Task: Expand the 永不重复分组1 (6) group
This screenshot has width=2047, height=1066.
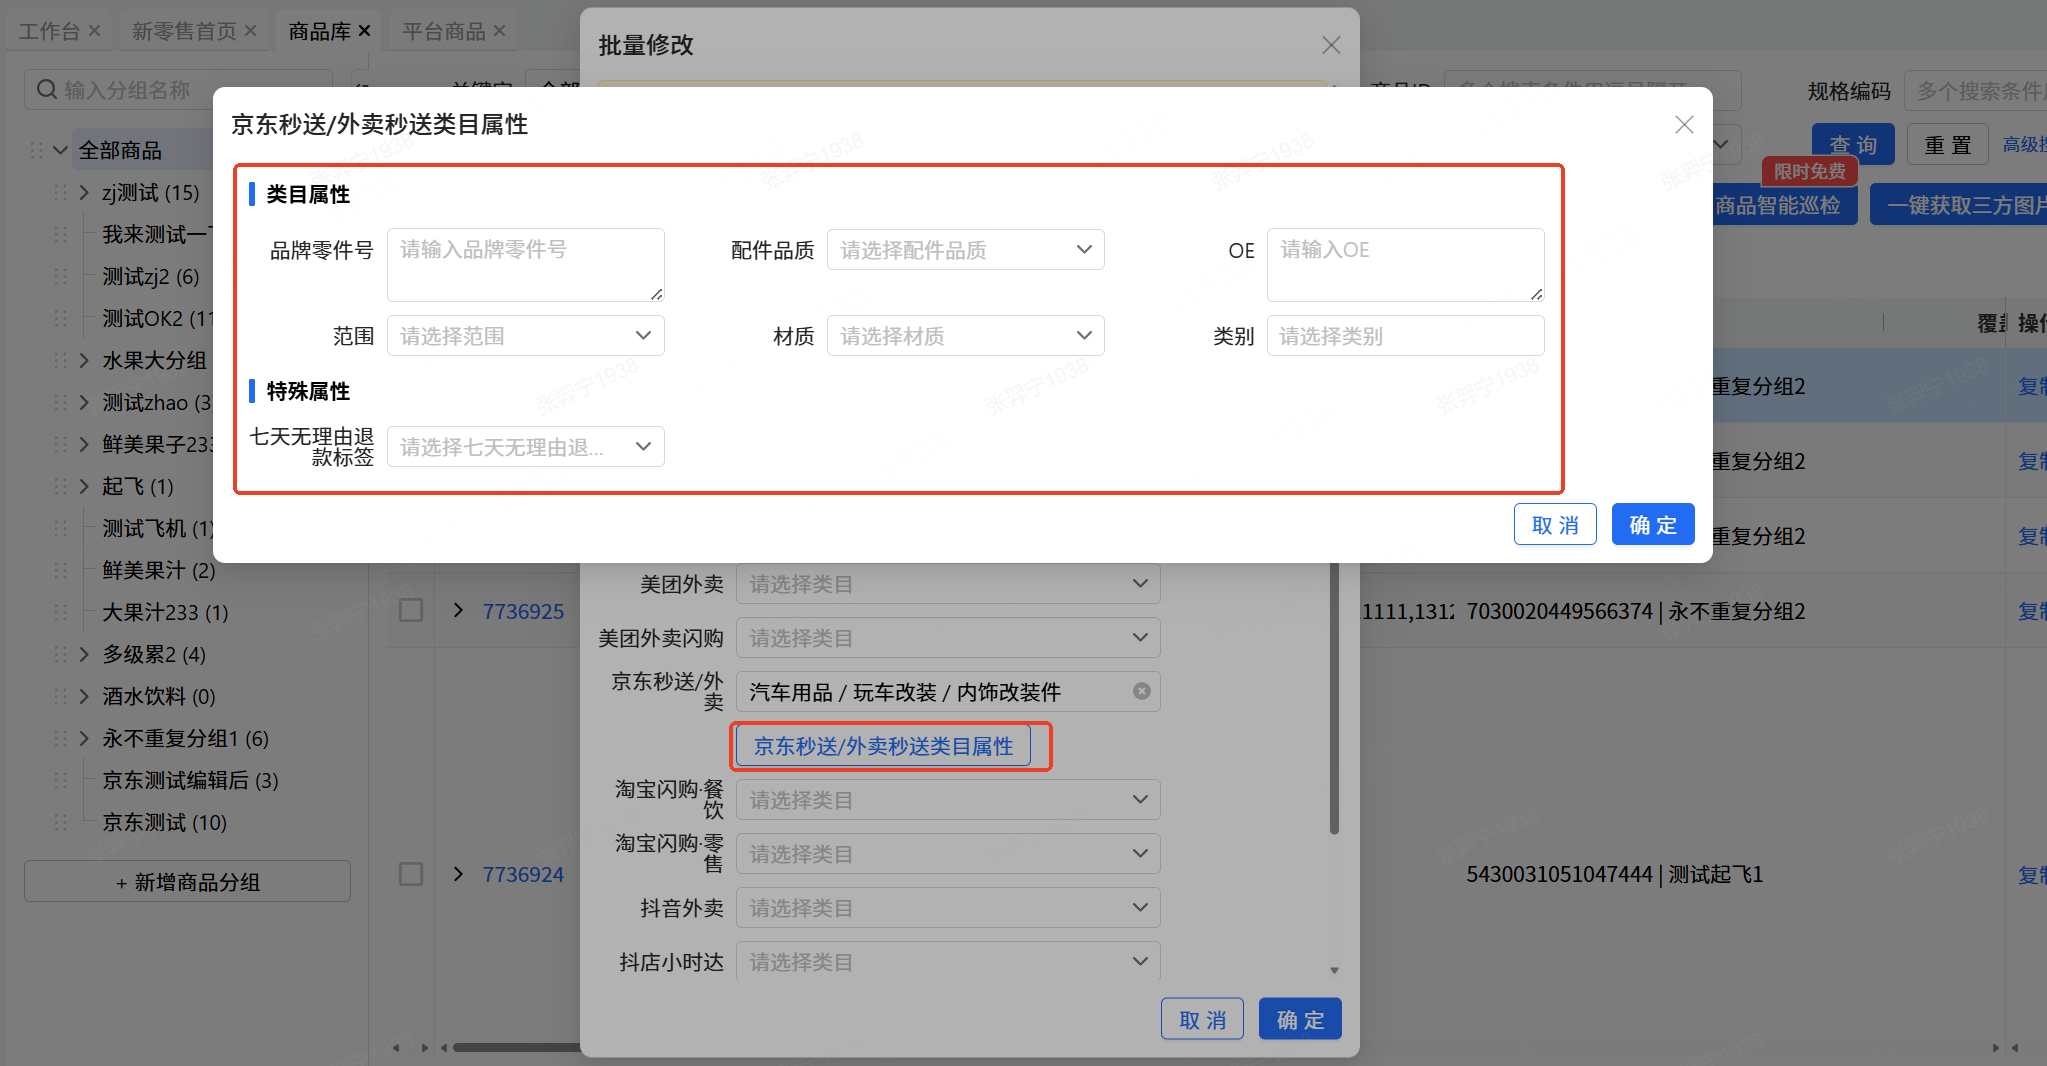Action: [84, 738]
